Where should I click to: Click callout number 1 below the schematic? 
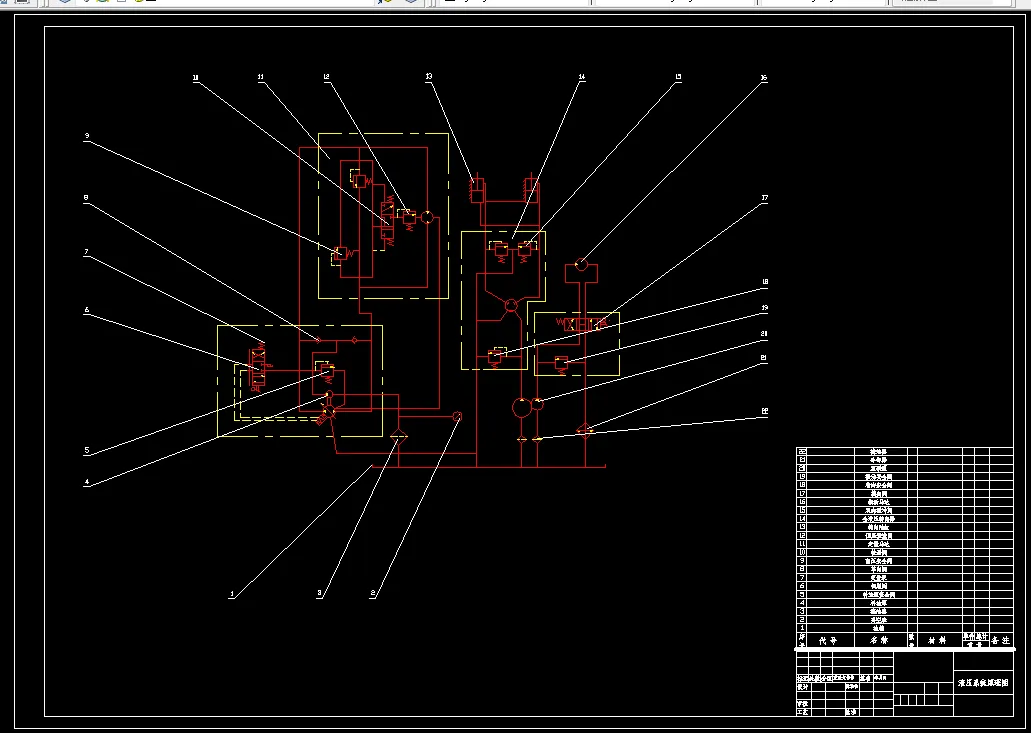tap(231, 594)
